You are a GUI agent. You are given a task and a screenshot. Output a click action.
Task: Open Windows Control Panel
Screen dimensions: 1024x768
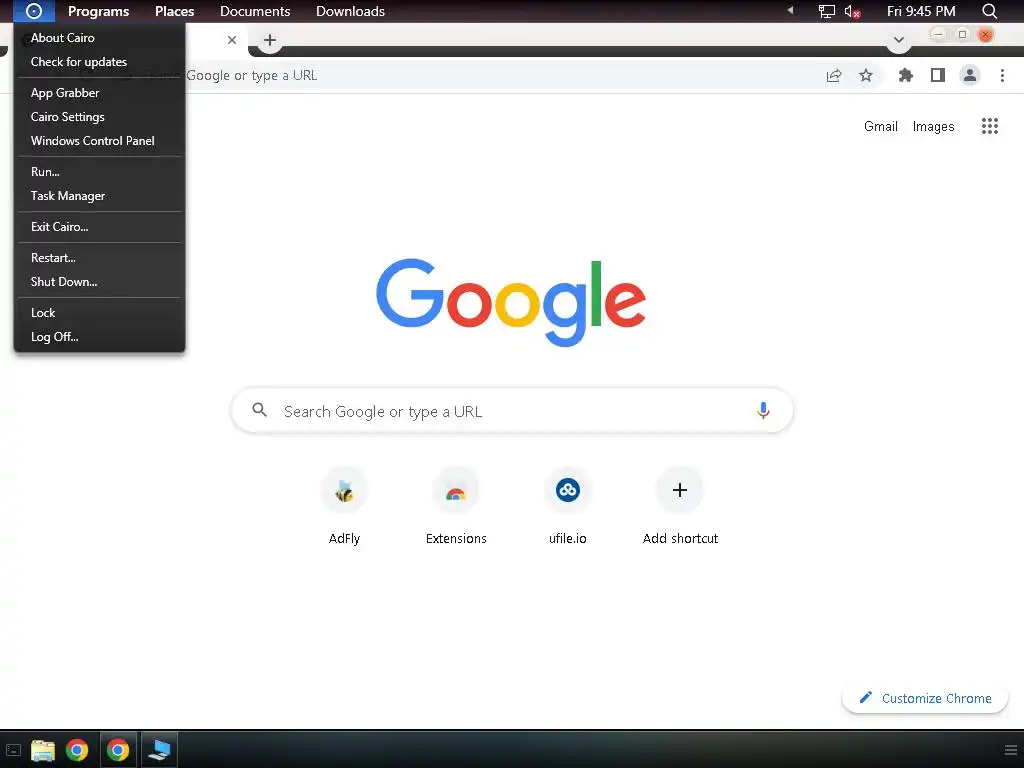coord(99,141)
